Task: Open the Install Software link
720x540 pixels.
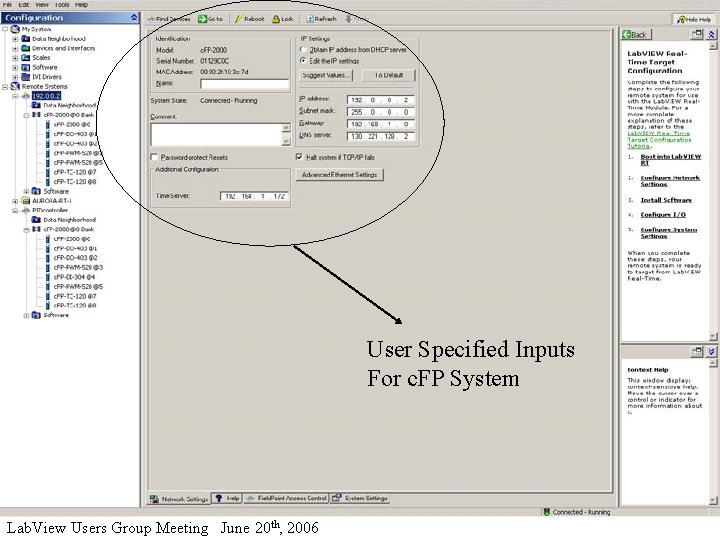Action: pos(666,200)
